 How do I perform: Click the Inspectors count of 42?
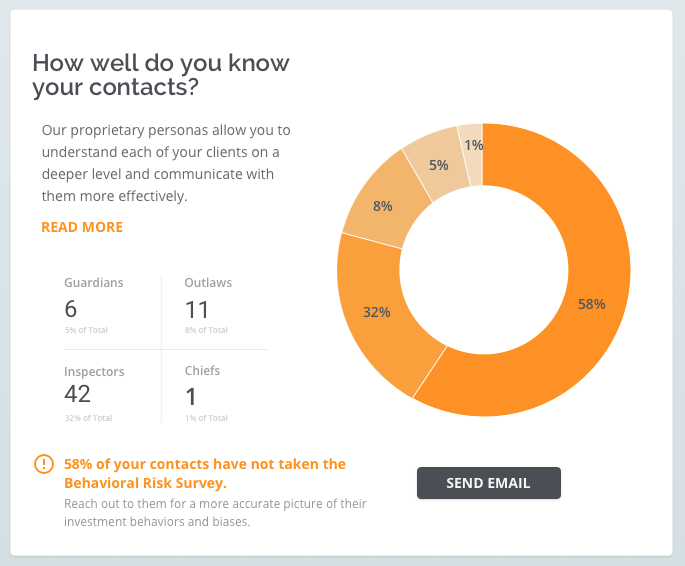(78, 394)
